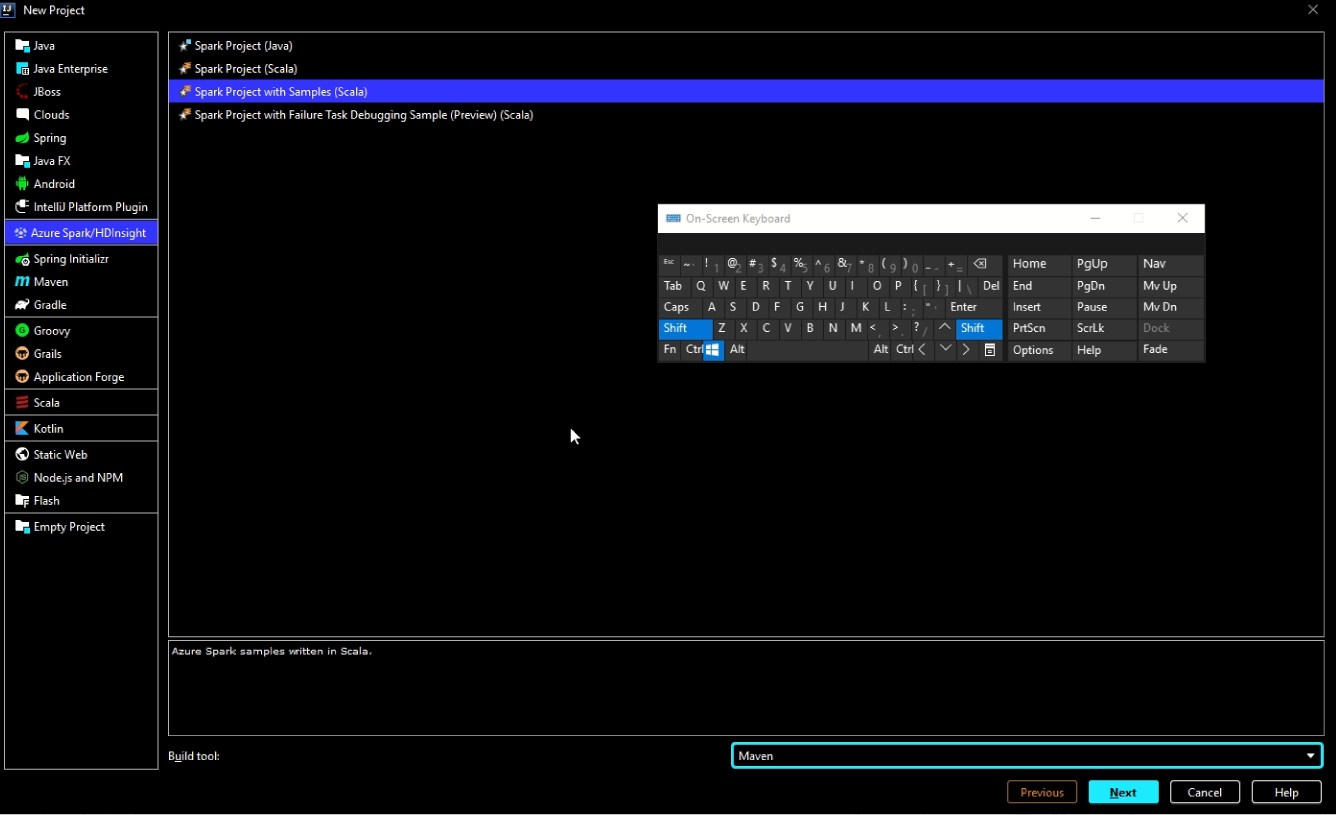The image size is (1336, 815).
Task: Select Kotlin project category
Action: click(81, 429)
